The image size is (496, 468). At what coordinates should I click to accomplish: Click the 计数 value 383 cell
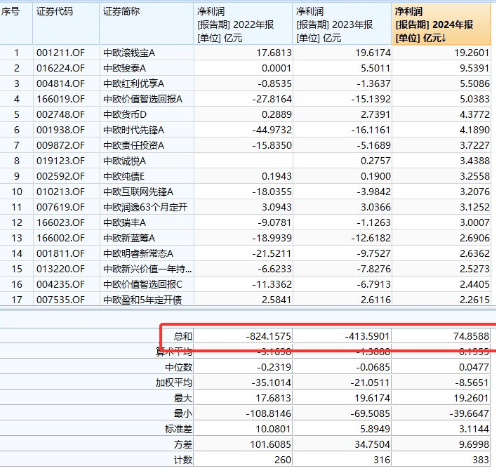tap(441, 460)
